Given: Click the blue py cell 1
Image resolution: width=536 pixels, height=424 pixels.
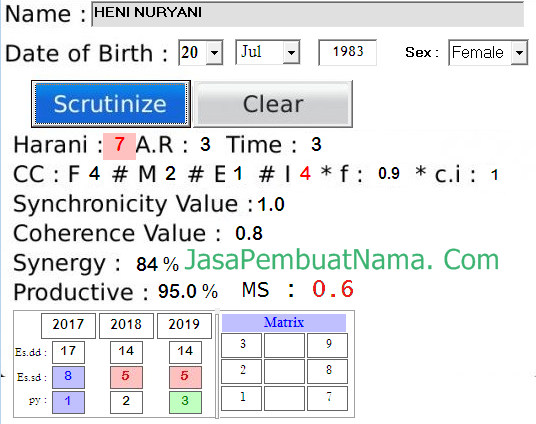Looking at the screenshot, I should [68, 402].
